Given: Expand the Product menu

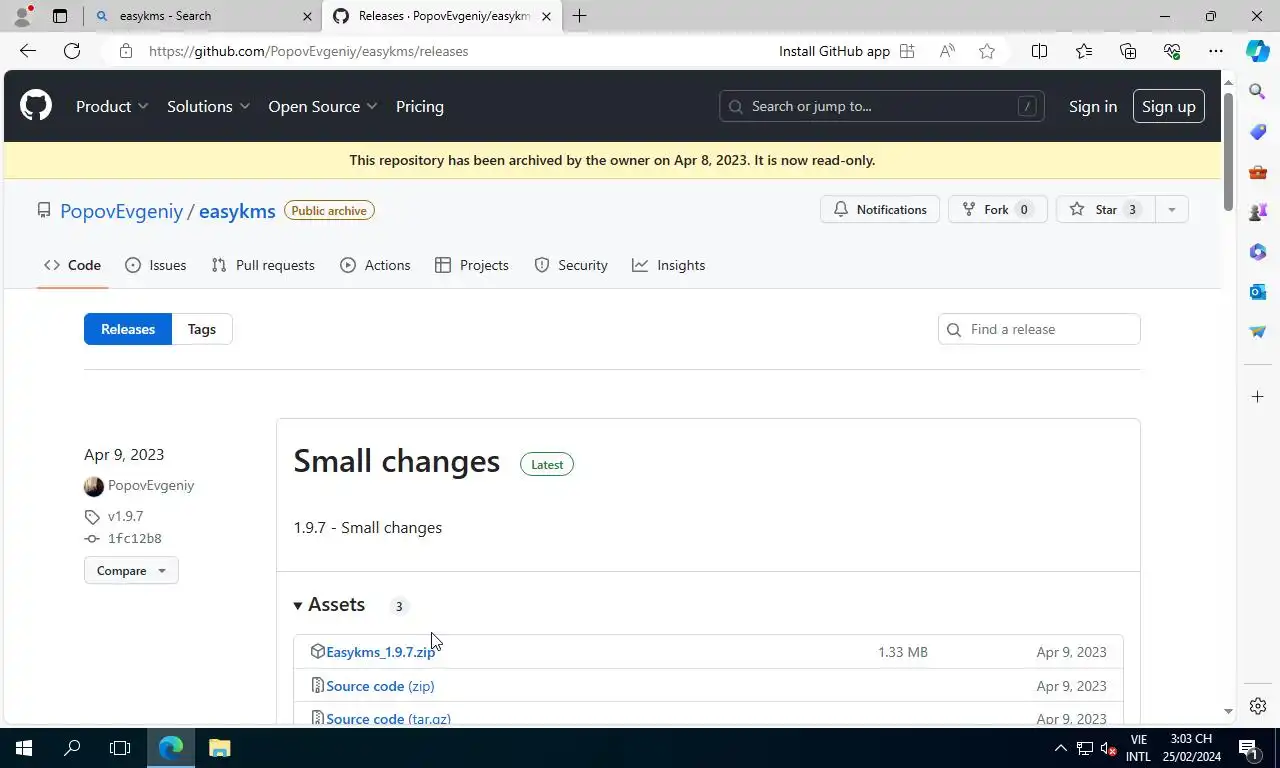Looking at the screenshot, I should click(x=112, y=106).
